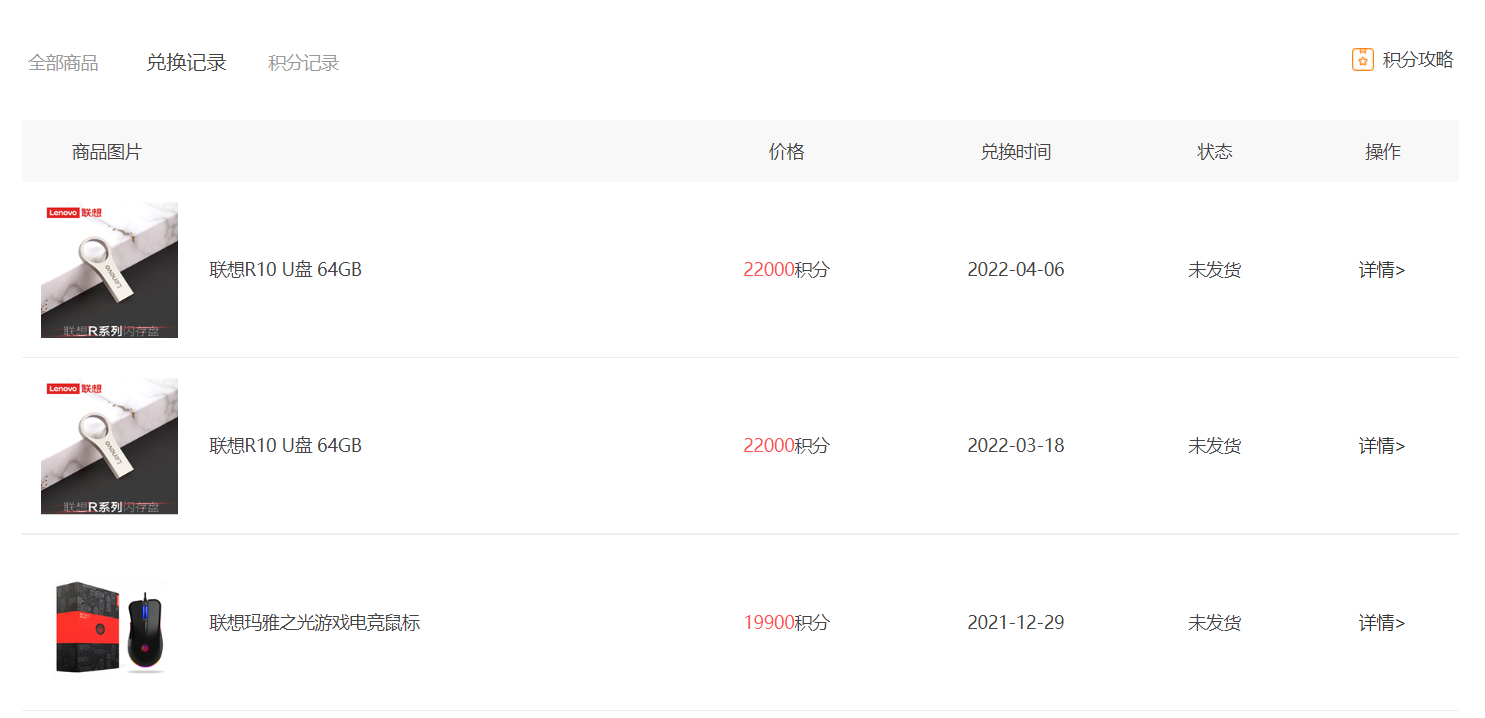Switch to the 全部商品 tab
The image size is (1485, 718).
(63, 63)
